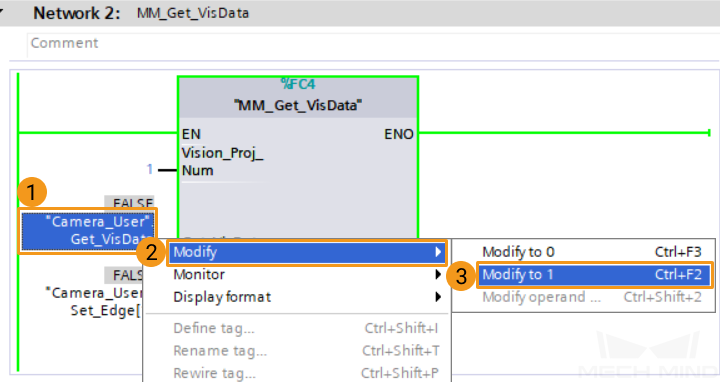Click MM_Get_VisData network title text
The width and height of the screenshot is (720, 382).
[x=193, y=13]
